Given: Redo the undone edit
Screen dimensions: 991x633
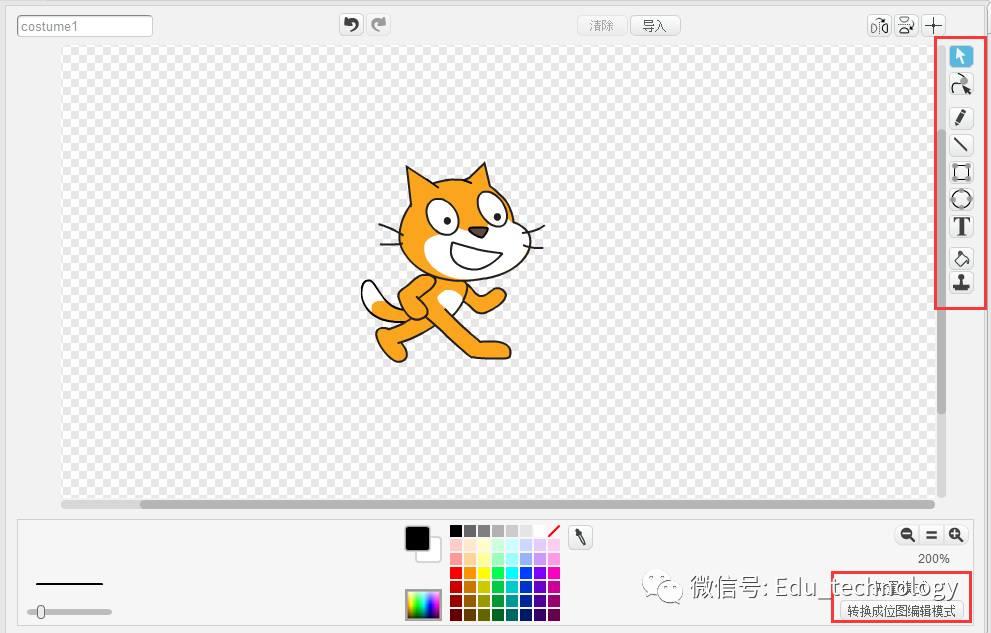Looking at the screenshot, I should (x=379, y=25).
